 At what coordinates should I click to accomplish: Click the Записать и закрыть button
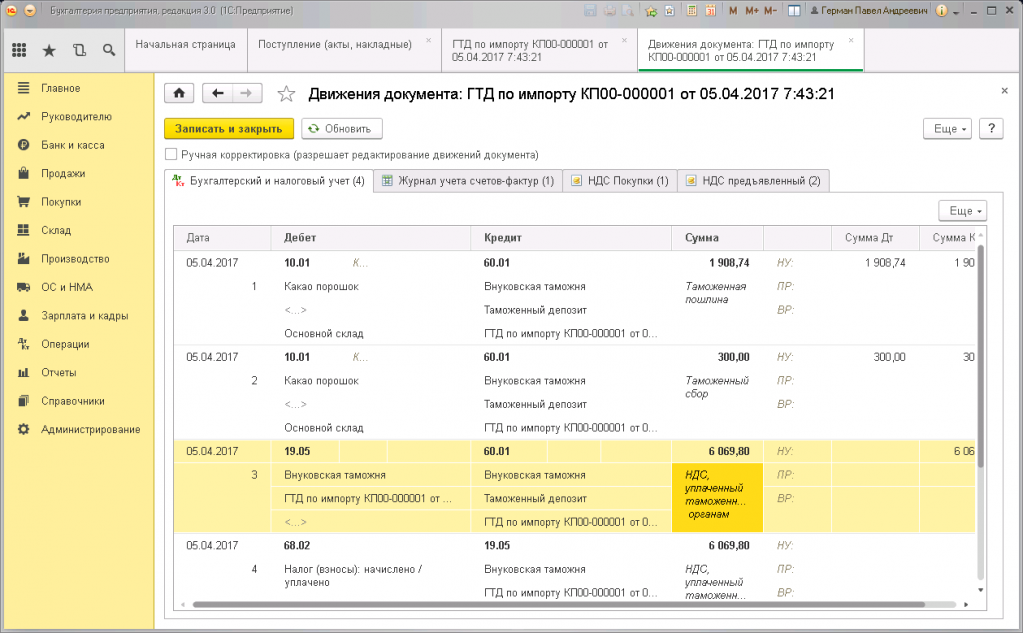pyautogui.click(x=228, y=129)
